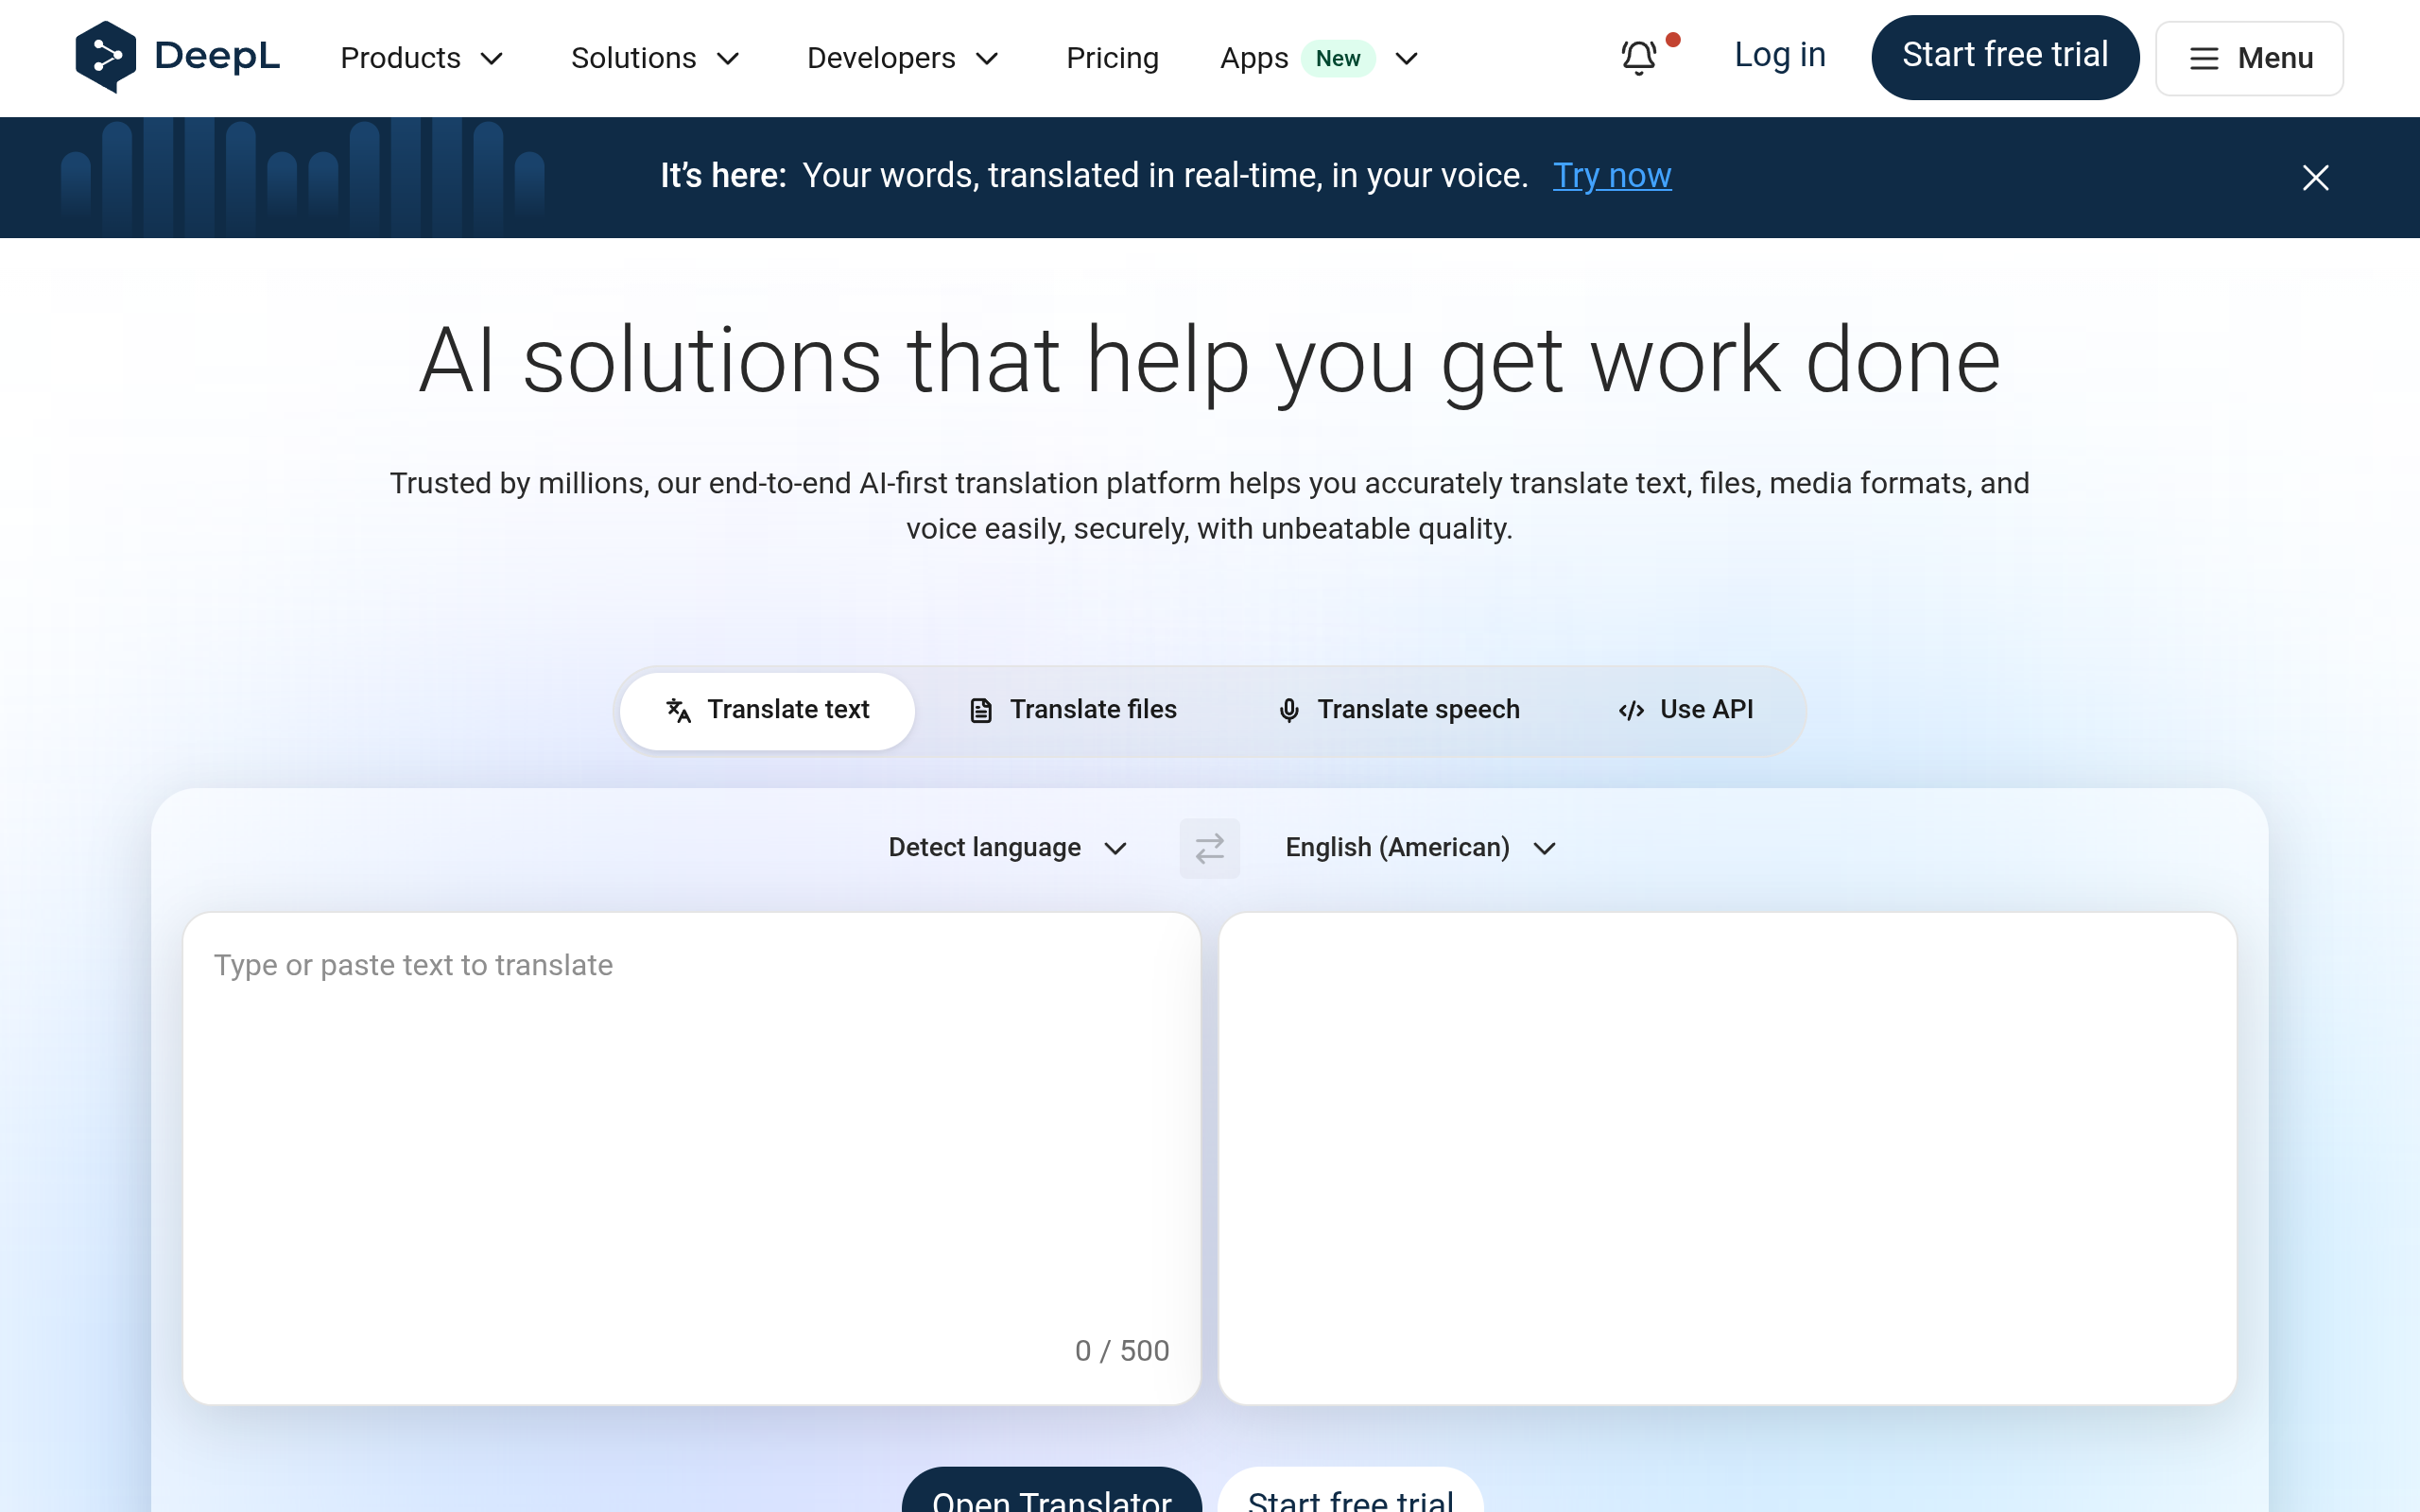This screenshot has width=2420, height=1512.
Task: Click the 0 / 500 character counter
Action: tap(1122, 1351)
